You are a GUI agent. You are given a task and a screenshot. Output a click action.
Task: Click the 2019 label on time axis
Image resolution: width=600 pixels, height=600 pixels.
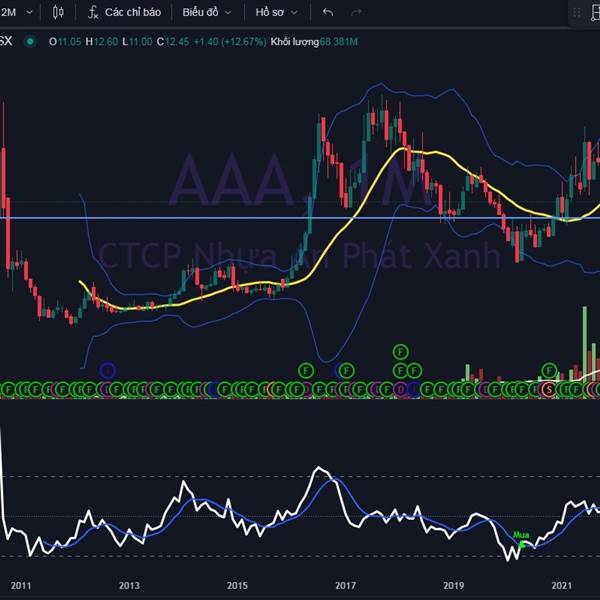point(453,585)
